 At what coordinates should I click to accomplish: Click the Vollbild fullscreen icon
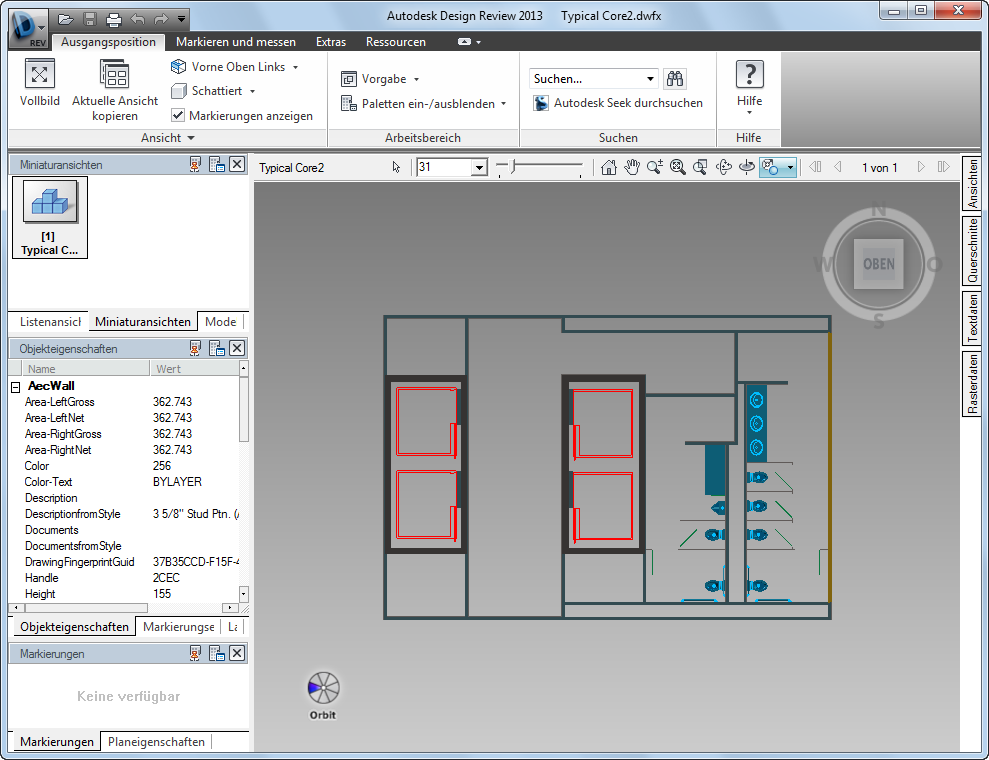tap(40, 74)
